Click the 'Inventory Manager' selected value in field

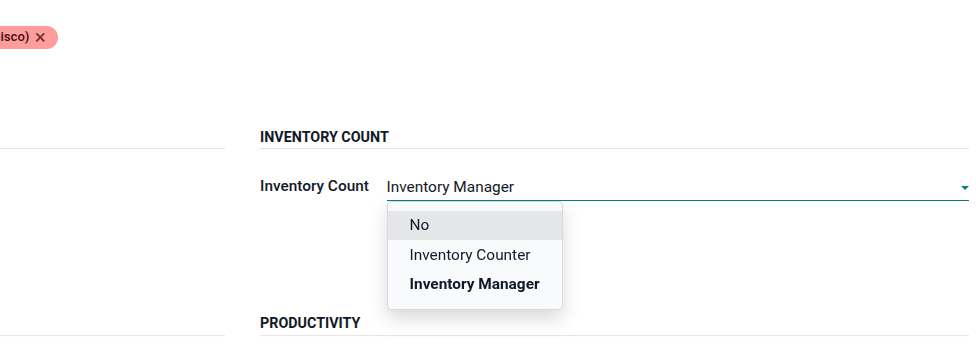450,187
